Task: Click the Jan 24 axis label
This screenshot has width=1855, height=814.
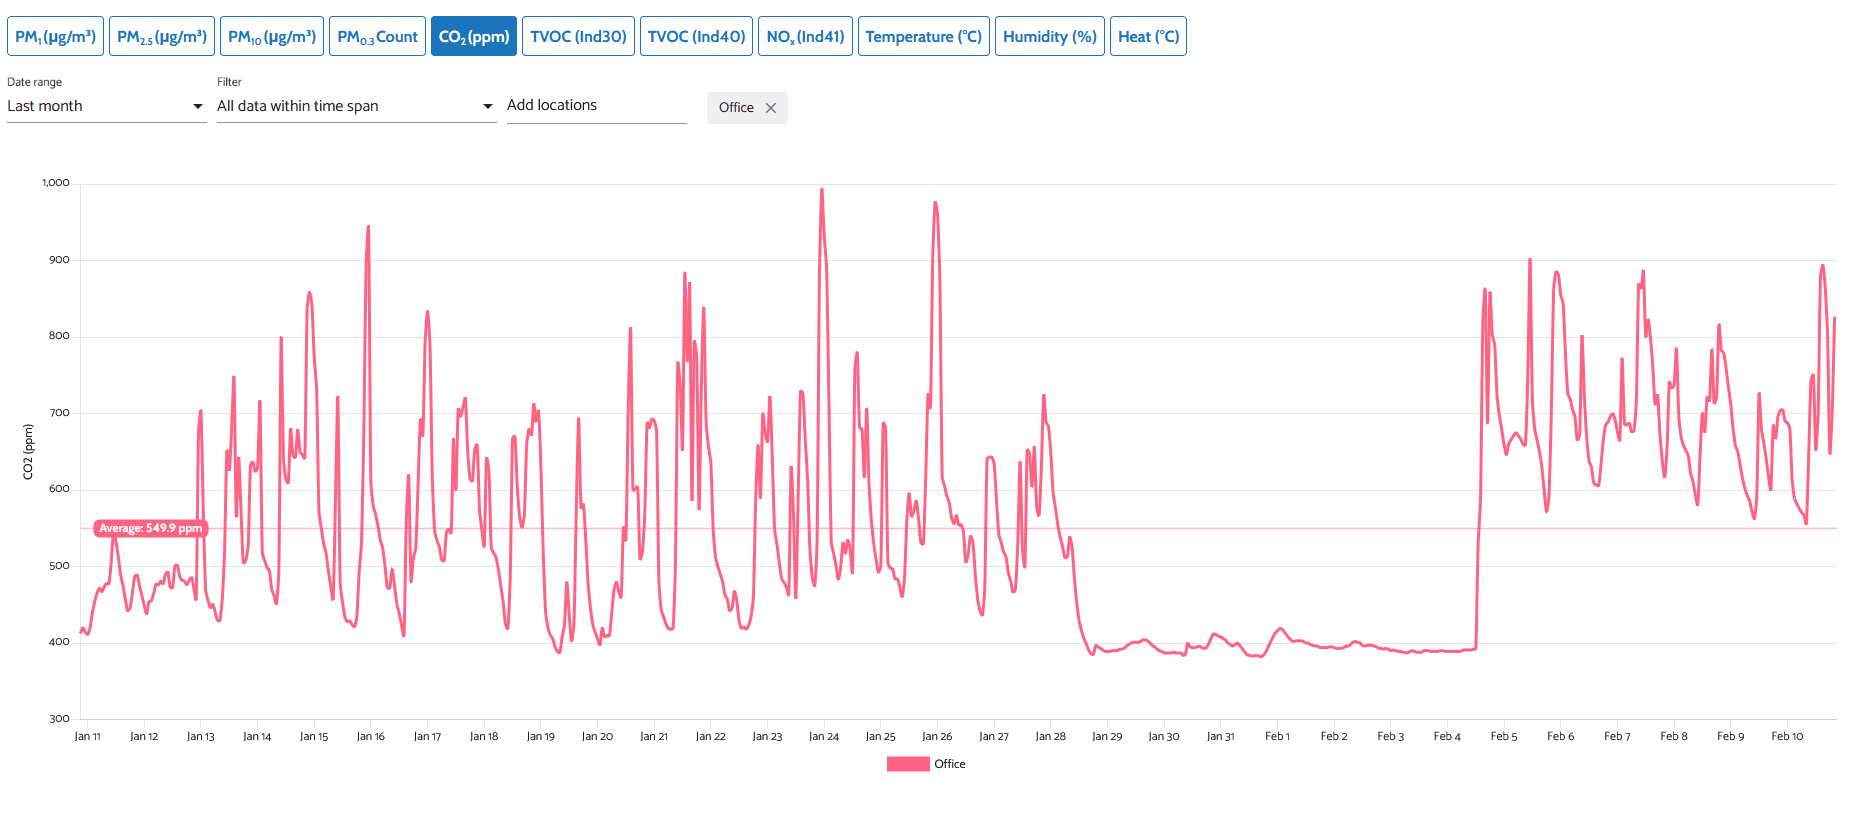Action: click(823, 737)
